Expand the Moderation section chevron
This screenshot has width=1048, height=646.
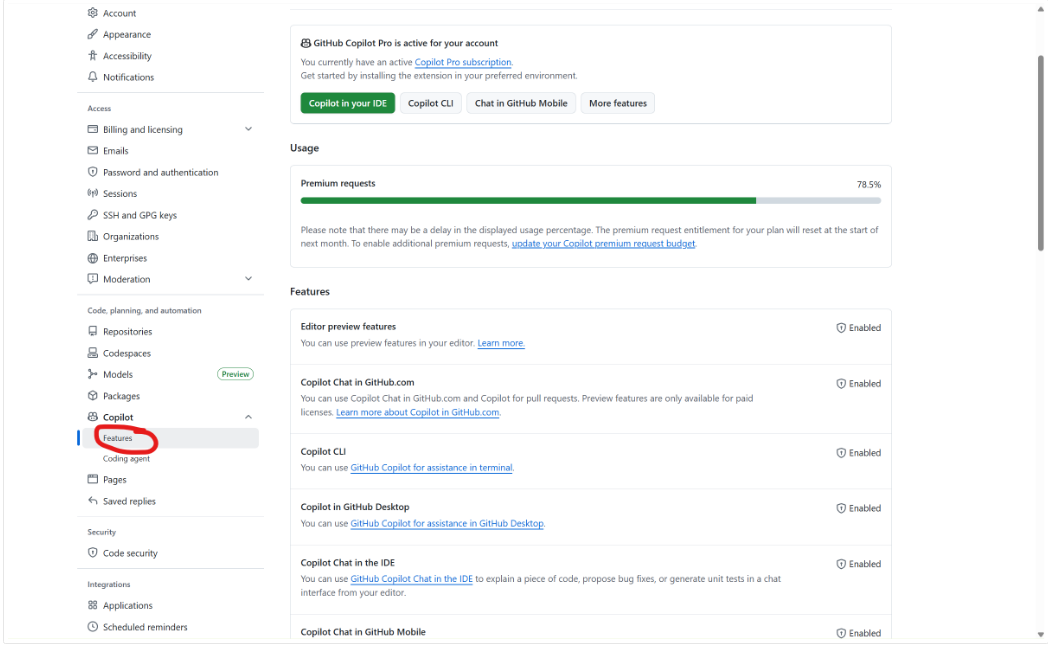coord(249,279)
